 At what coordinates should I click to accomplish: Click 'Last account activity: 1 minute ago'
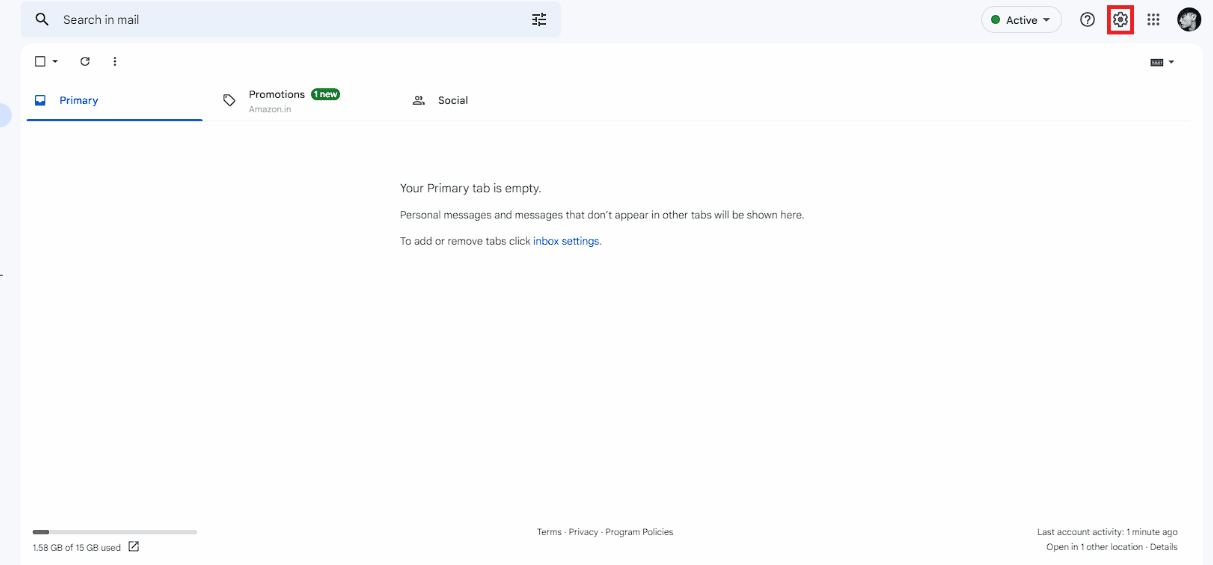pyautogui.click(x=1107, y=532)
